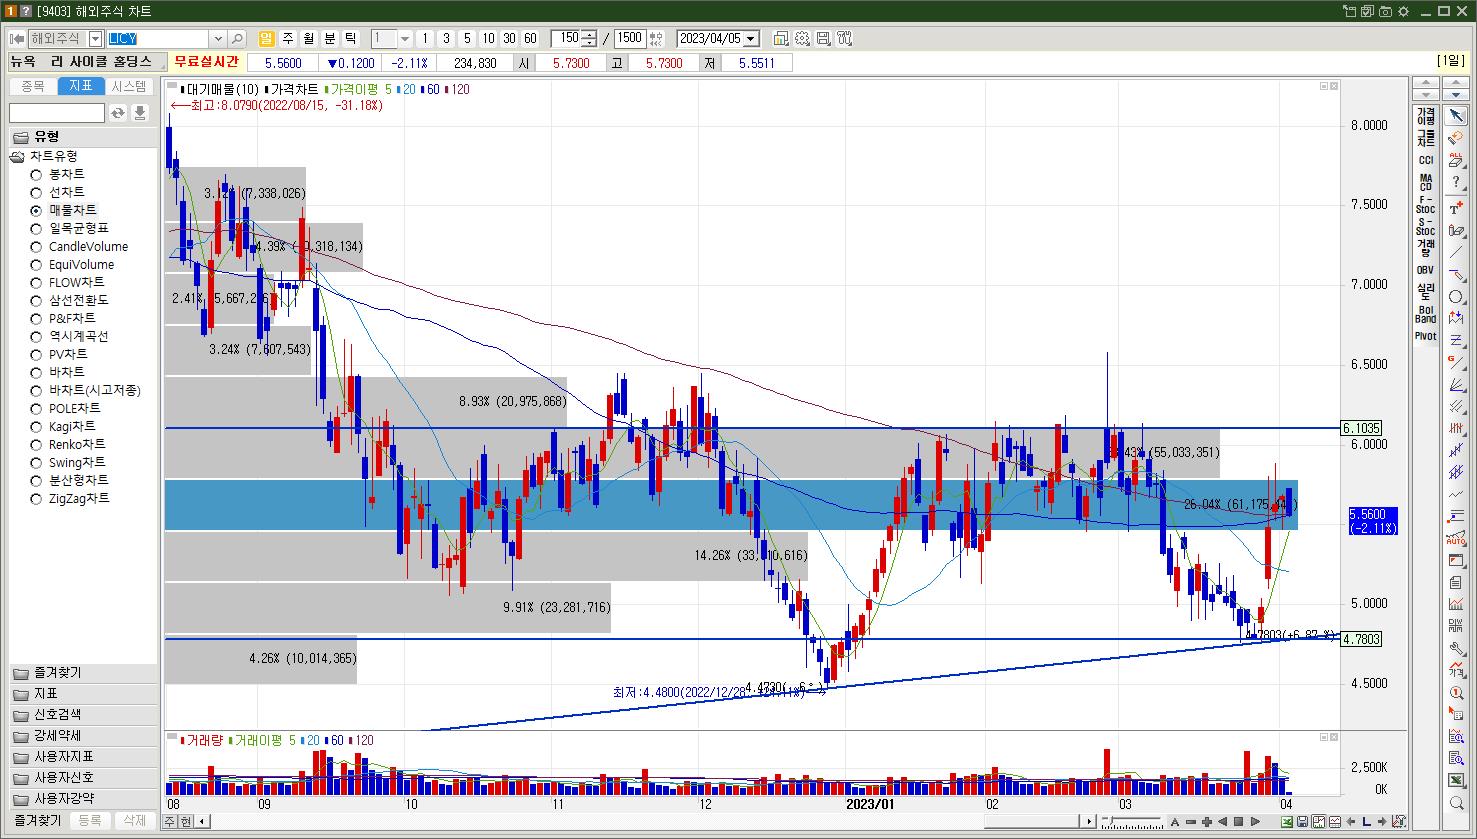Screen dimensions: 1477x839
Task: Switch to daily 일 period
Action: (x=266, y=38)
